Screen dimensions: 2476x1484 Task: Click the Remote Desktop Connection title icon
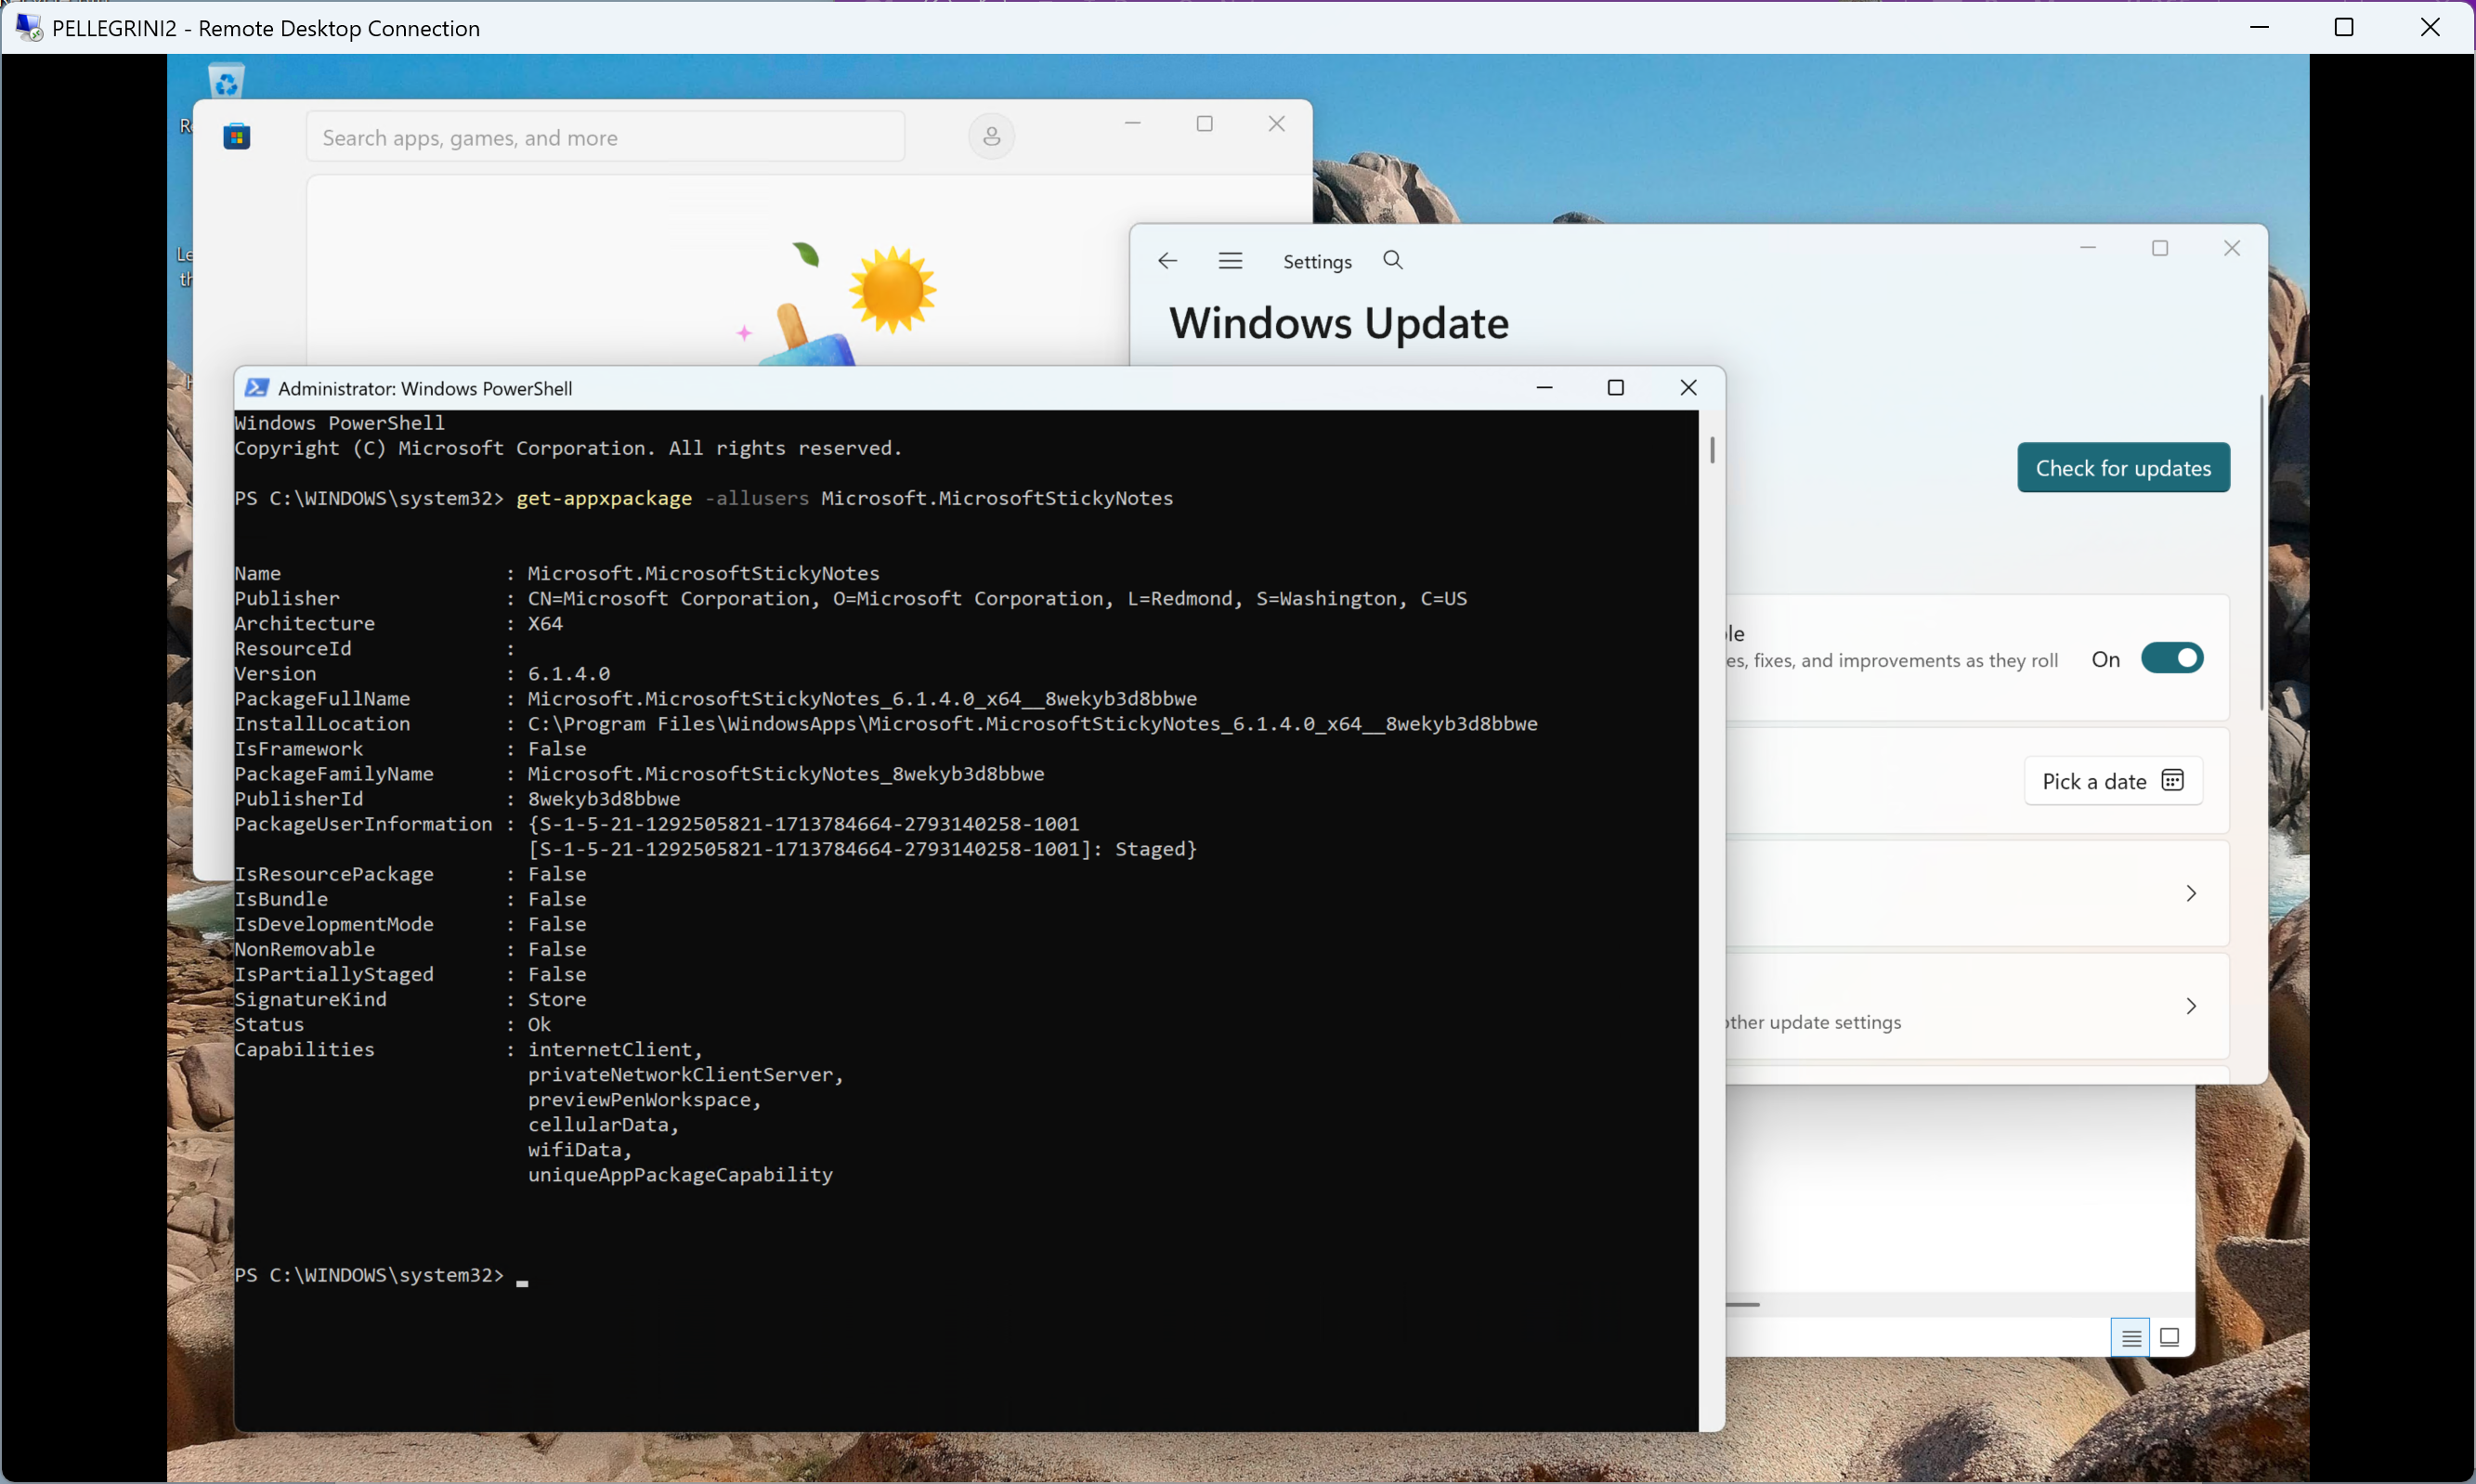click(29, 28)
